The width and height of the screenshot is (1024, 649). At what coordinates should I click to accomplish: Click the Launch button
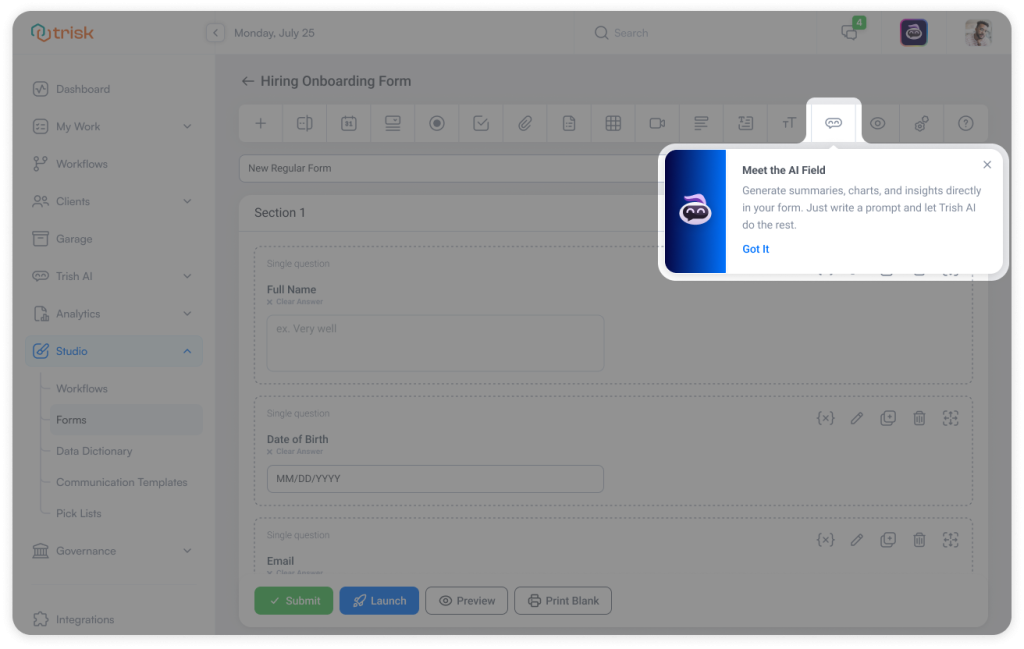pos(379,601)
